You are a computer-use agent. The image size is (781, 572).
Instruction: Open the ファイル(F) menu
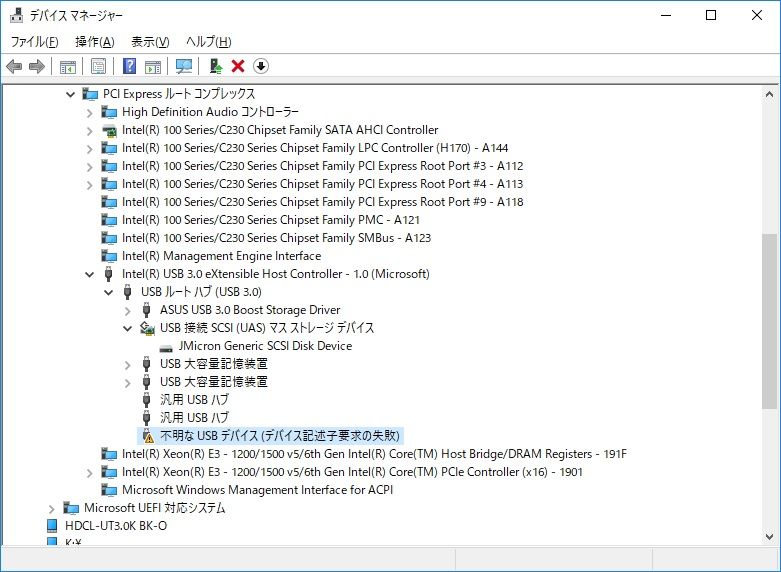pos(34,41)
